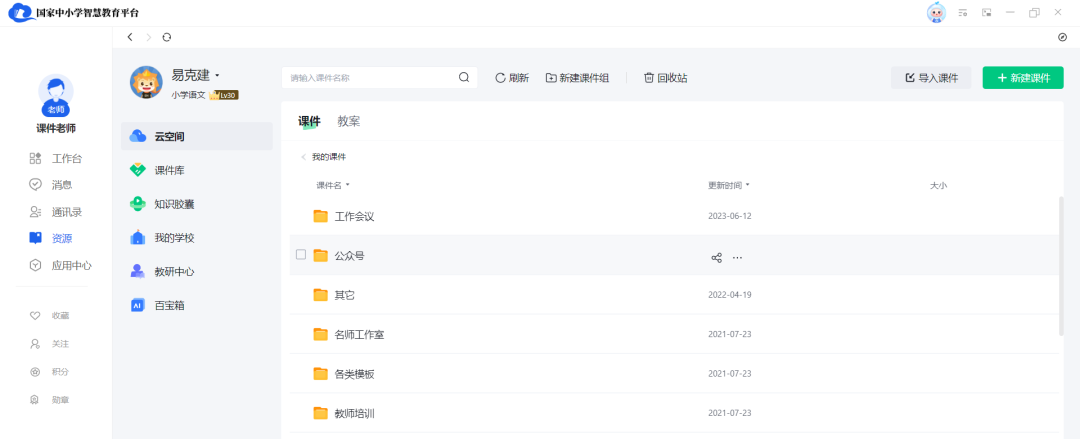Switch to the 教案 tab
This screenshot has width=1080, height=439.
(x=348, y=122)
